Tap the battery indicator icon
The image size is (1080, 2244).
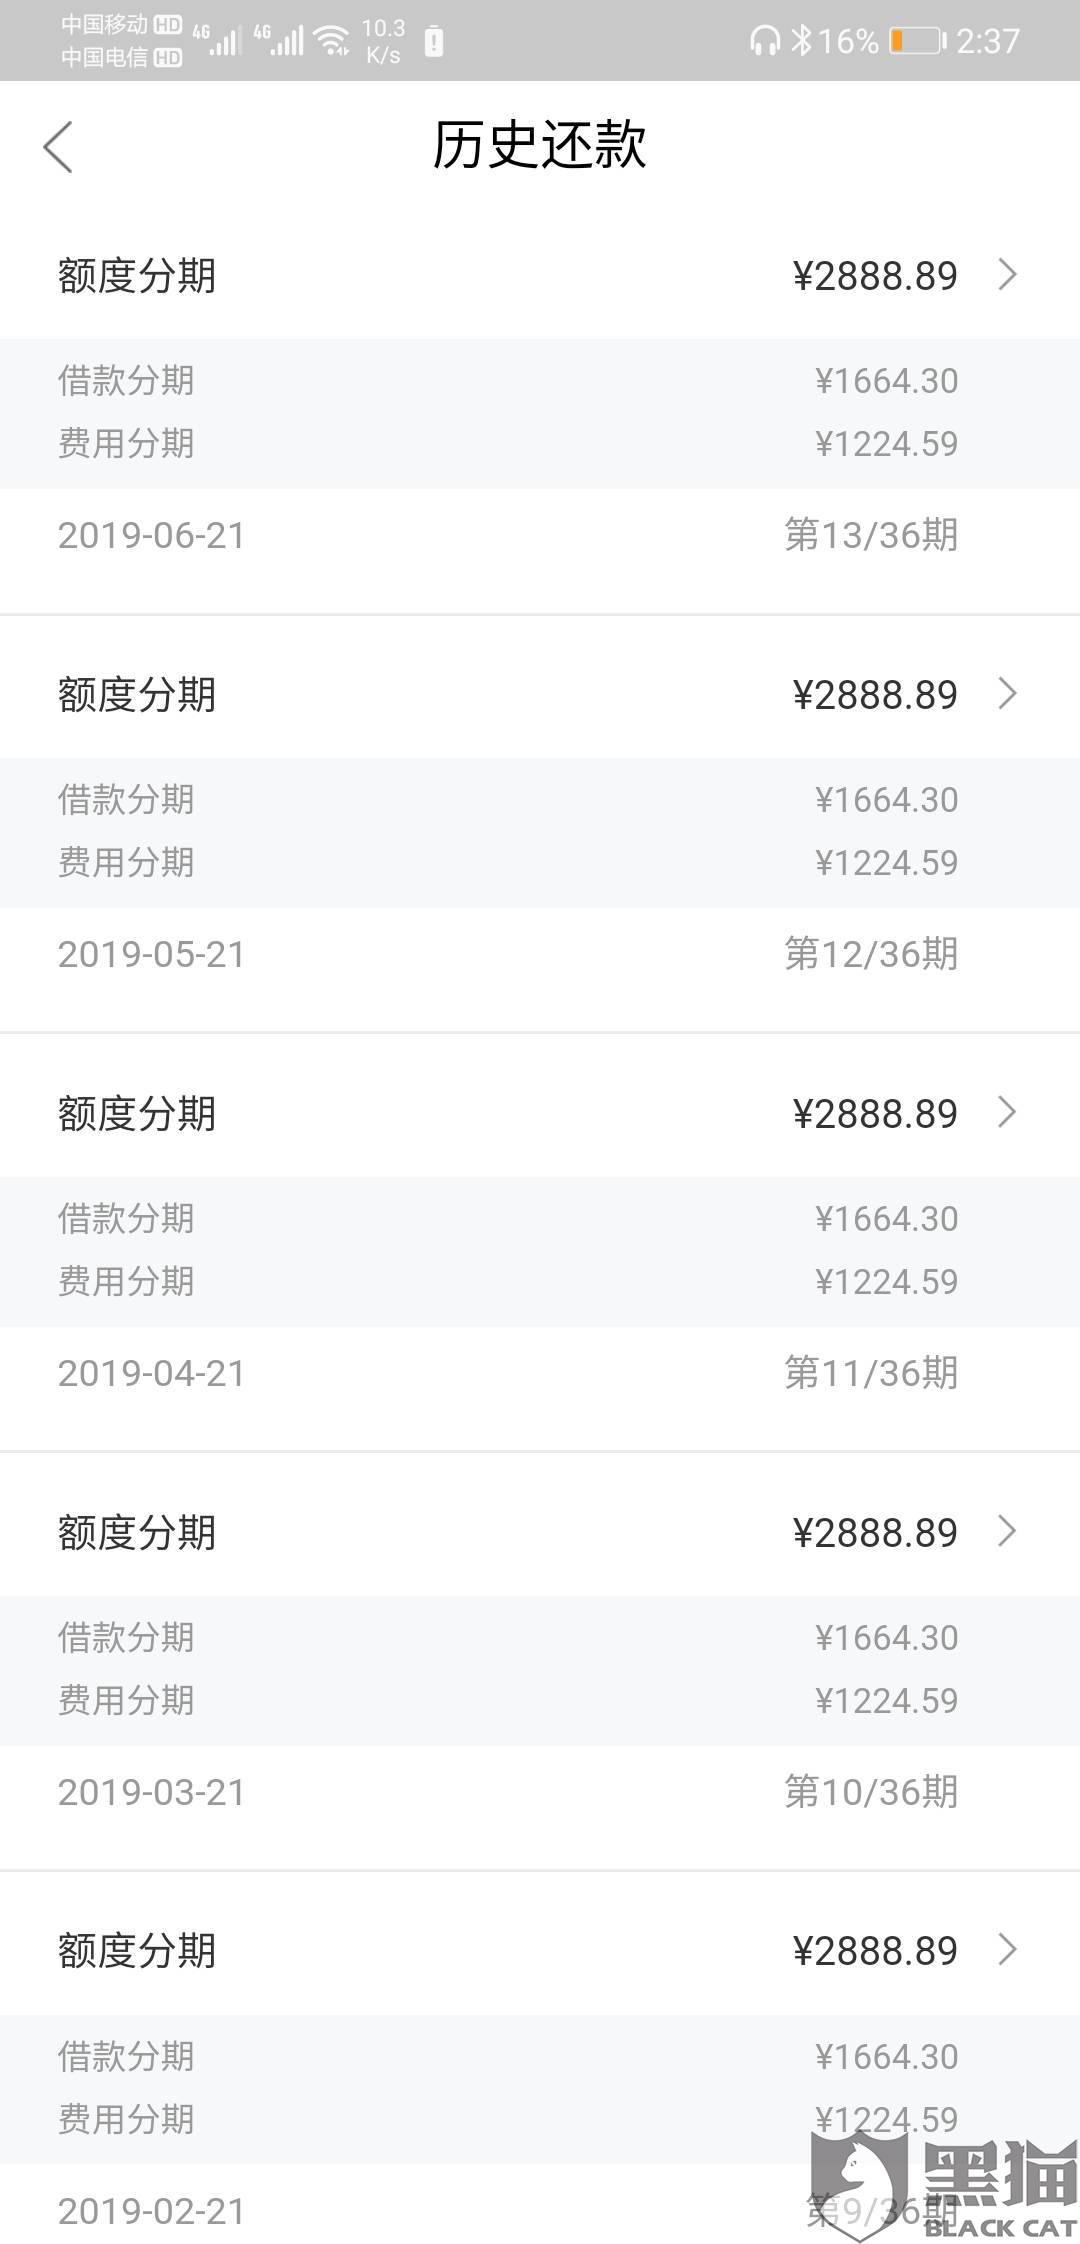[x=917, y=41]
